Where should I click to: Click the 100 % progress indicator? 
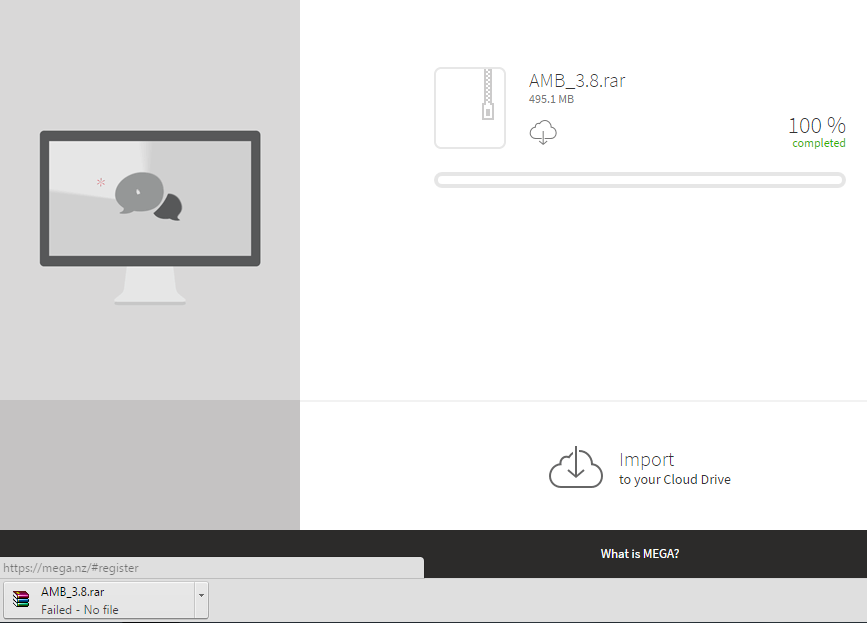pyautogui.click(x=816, y=125)
